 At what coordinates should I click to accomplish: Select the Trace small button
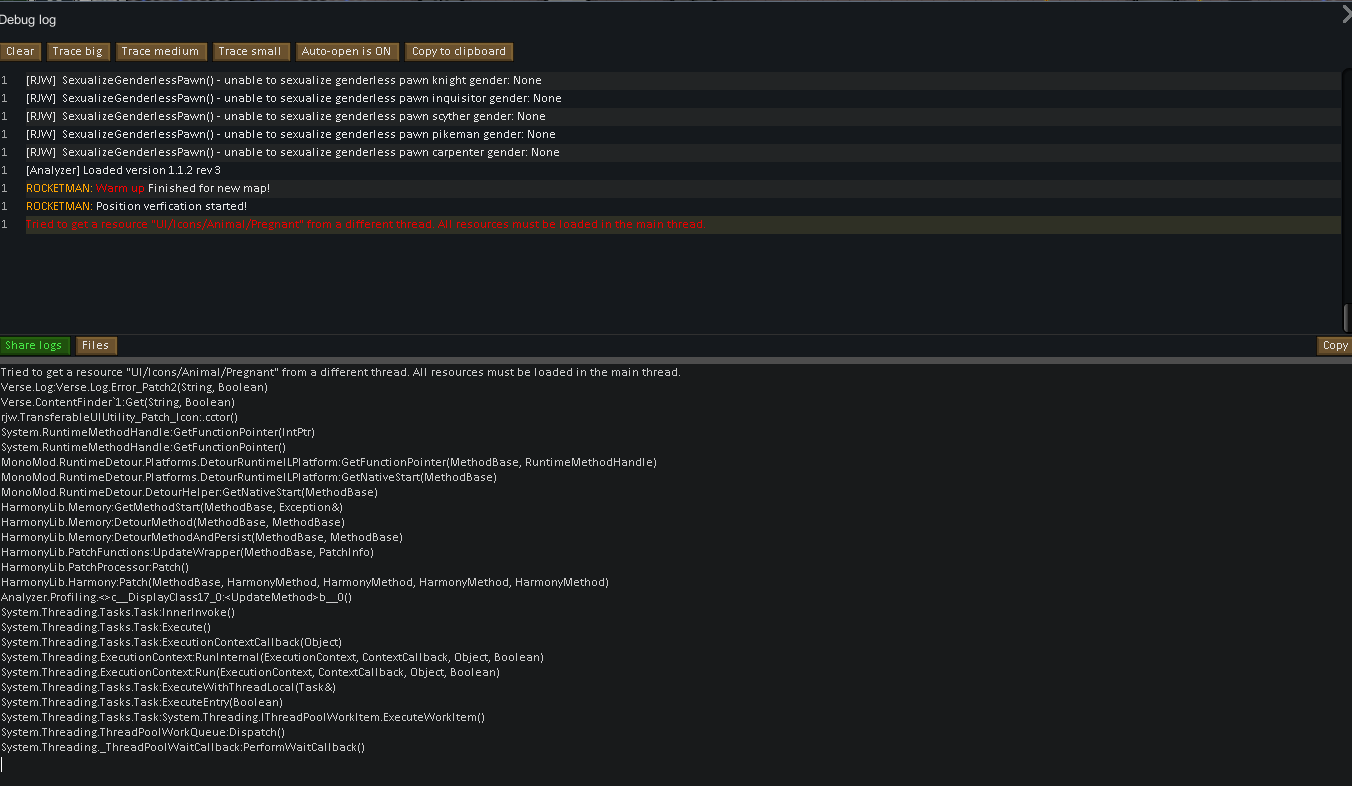[250, 51]
